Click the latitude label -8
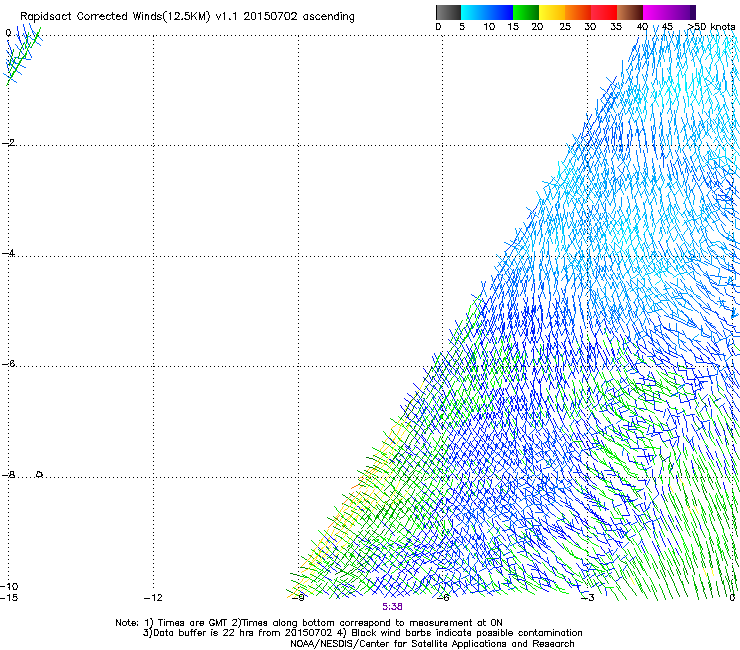The width and height of the screenshot is (740, 650). (8, 475)
